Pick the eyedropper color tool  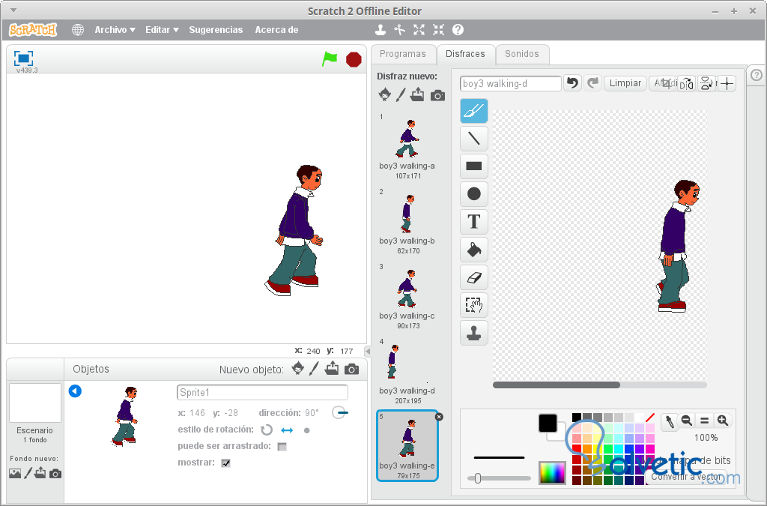[x=669, y=421]
